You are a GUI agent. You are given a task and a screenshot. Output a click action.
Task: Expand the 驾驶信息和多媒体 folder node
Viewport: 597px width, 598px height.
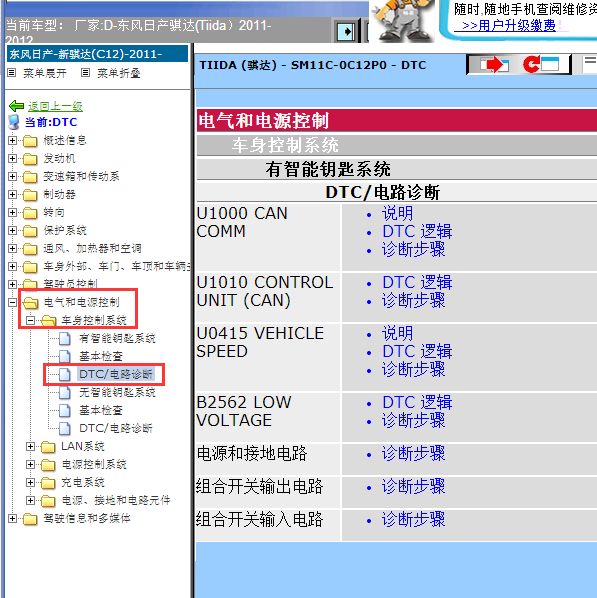12,518
